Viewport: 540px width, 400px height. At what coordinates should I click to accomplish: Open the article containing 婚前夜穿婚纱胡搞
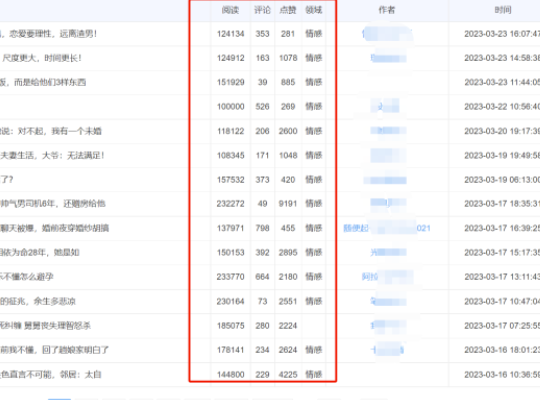[x=54, y=228]
